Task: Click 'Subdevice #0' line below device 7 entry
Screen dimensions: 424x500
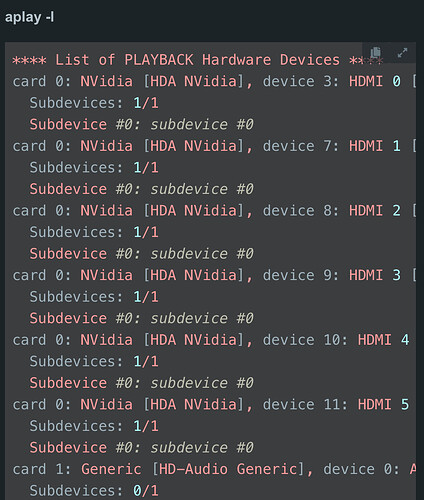Action: 142,189
